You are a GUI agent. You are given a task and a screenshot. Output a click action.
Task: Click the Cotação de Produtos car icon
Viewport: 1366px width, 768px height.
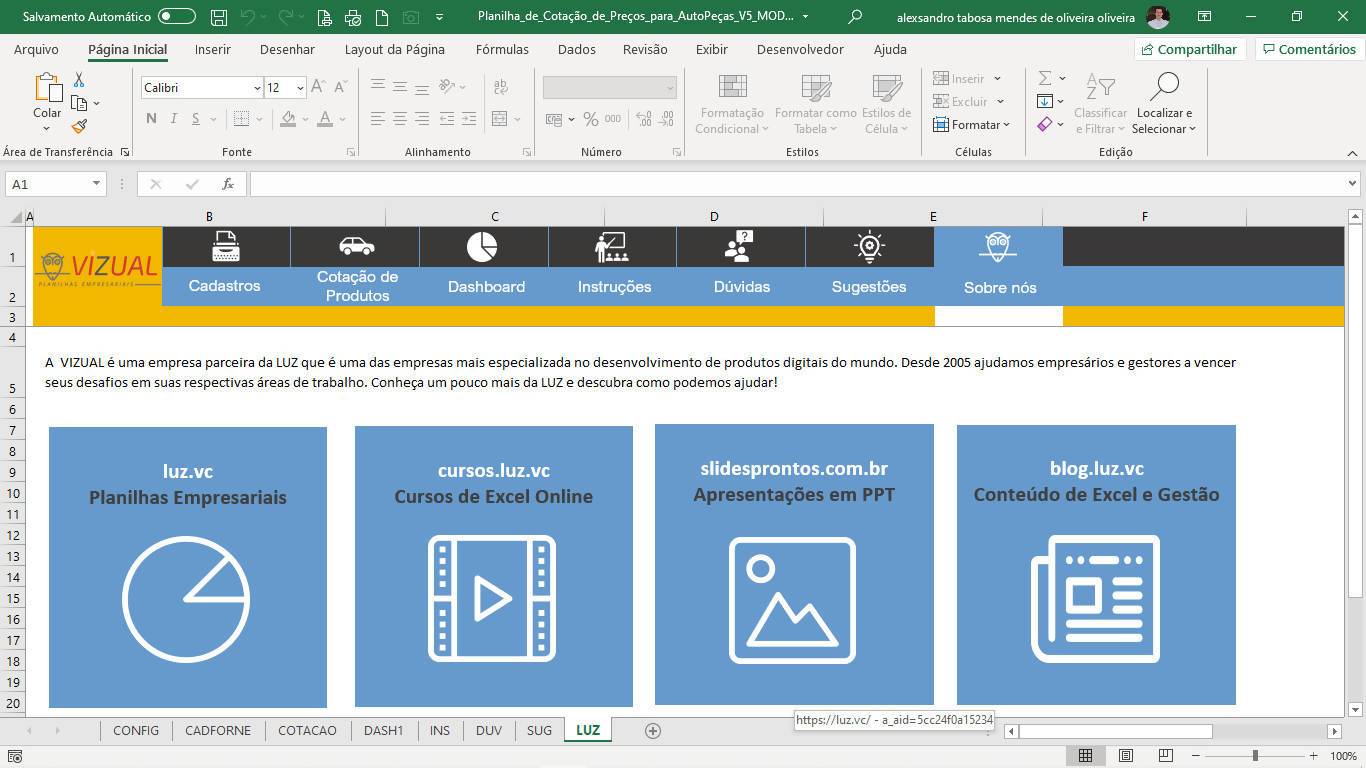[355, 246]
